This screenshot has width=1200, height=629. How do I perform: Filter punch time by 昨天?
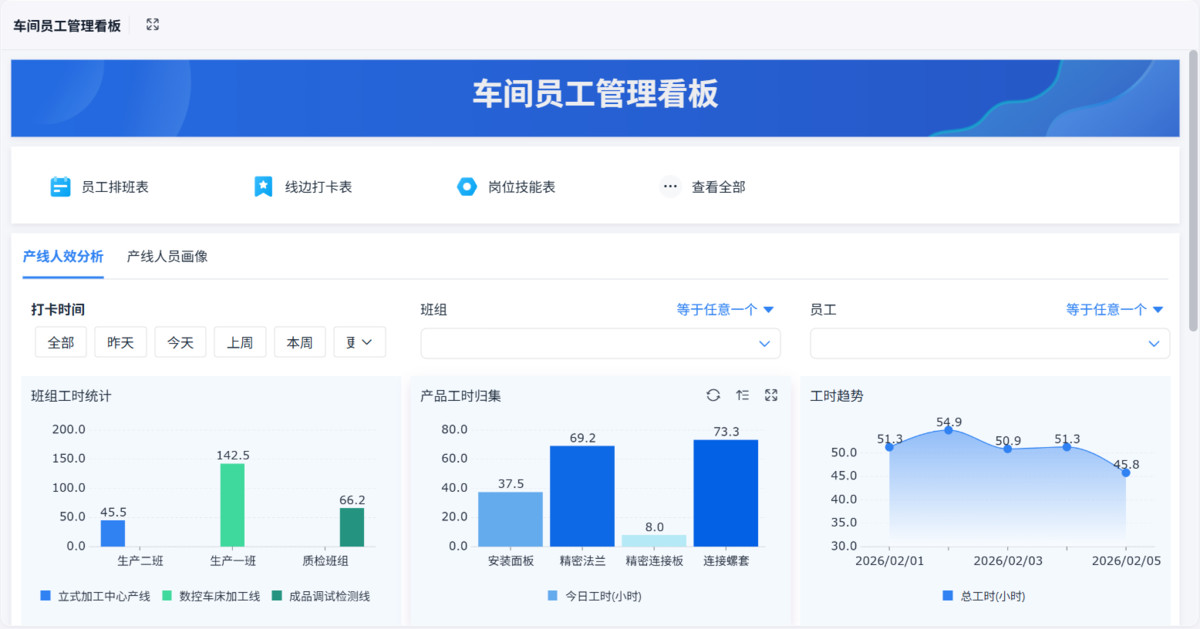click(121, 342)
